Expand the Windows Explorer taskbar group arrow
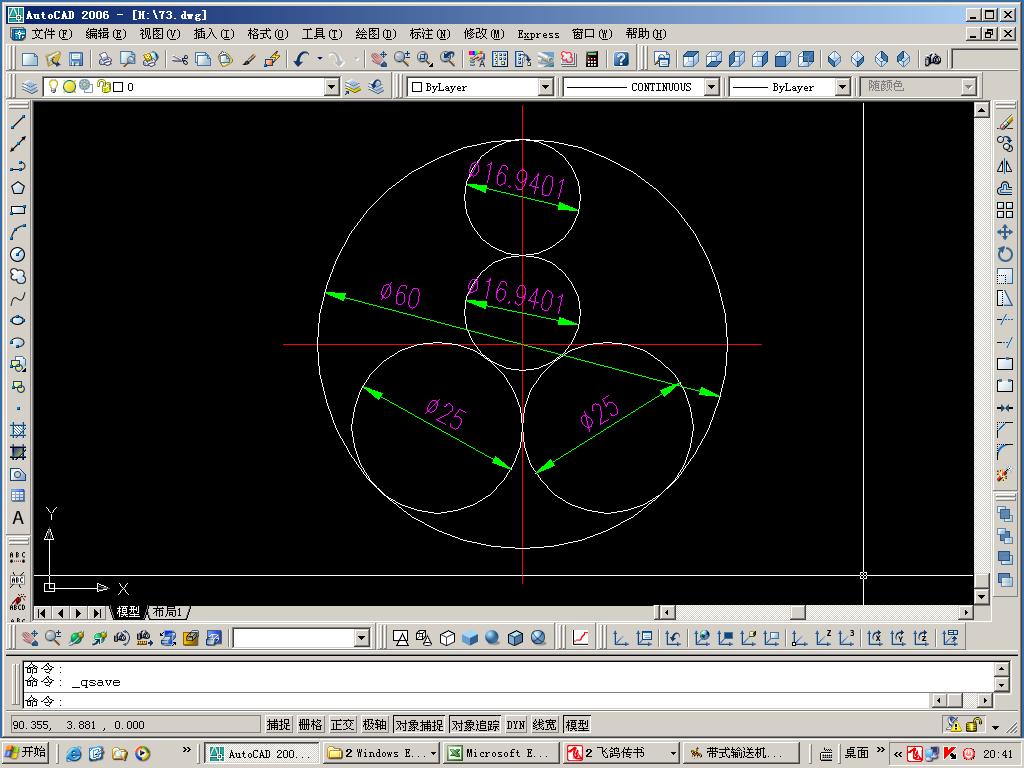 (x=434, y=754)
